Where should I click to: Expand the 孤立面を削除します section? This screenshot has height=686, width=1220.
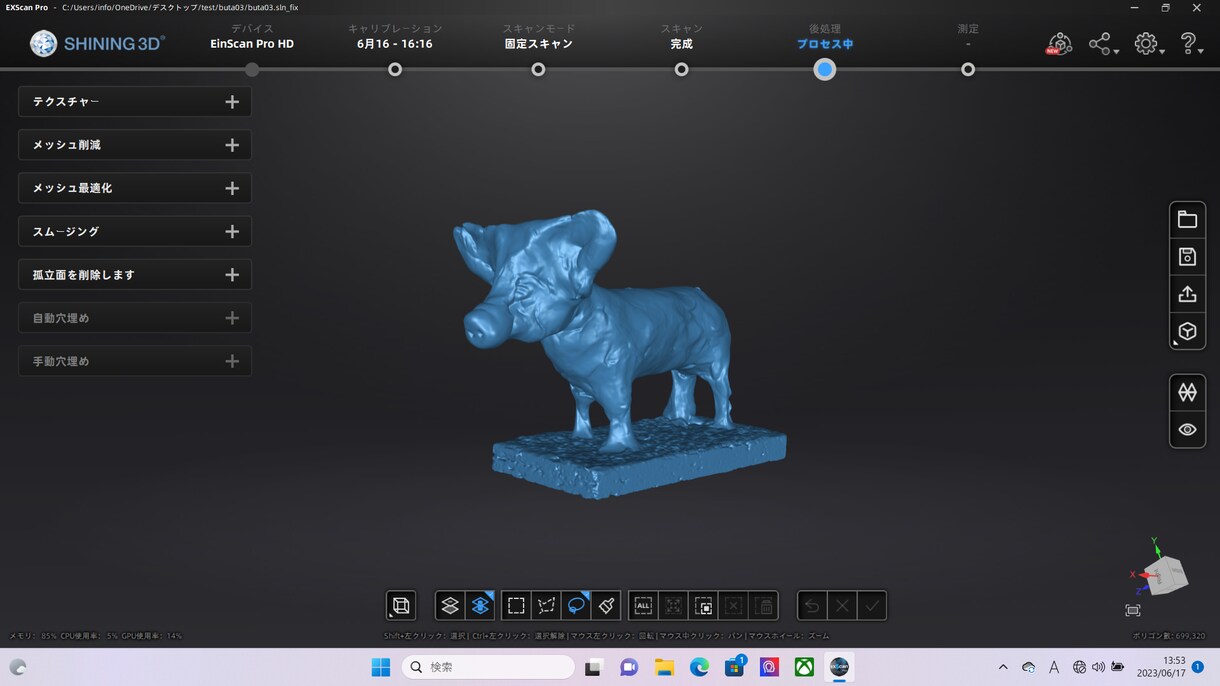click(135, 275)
